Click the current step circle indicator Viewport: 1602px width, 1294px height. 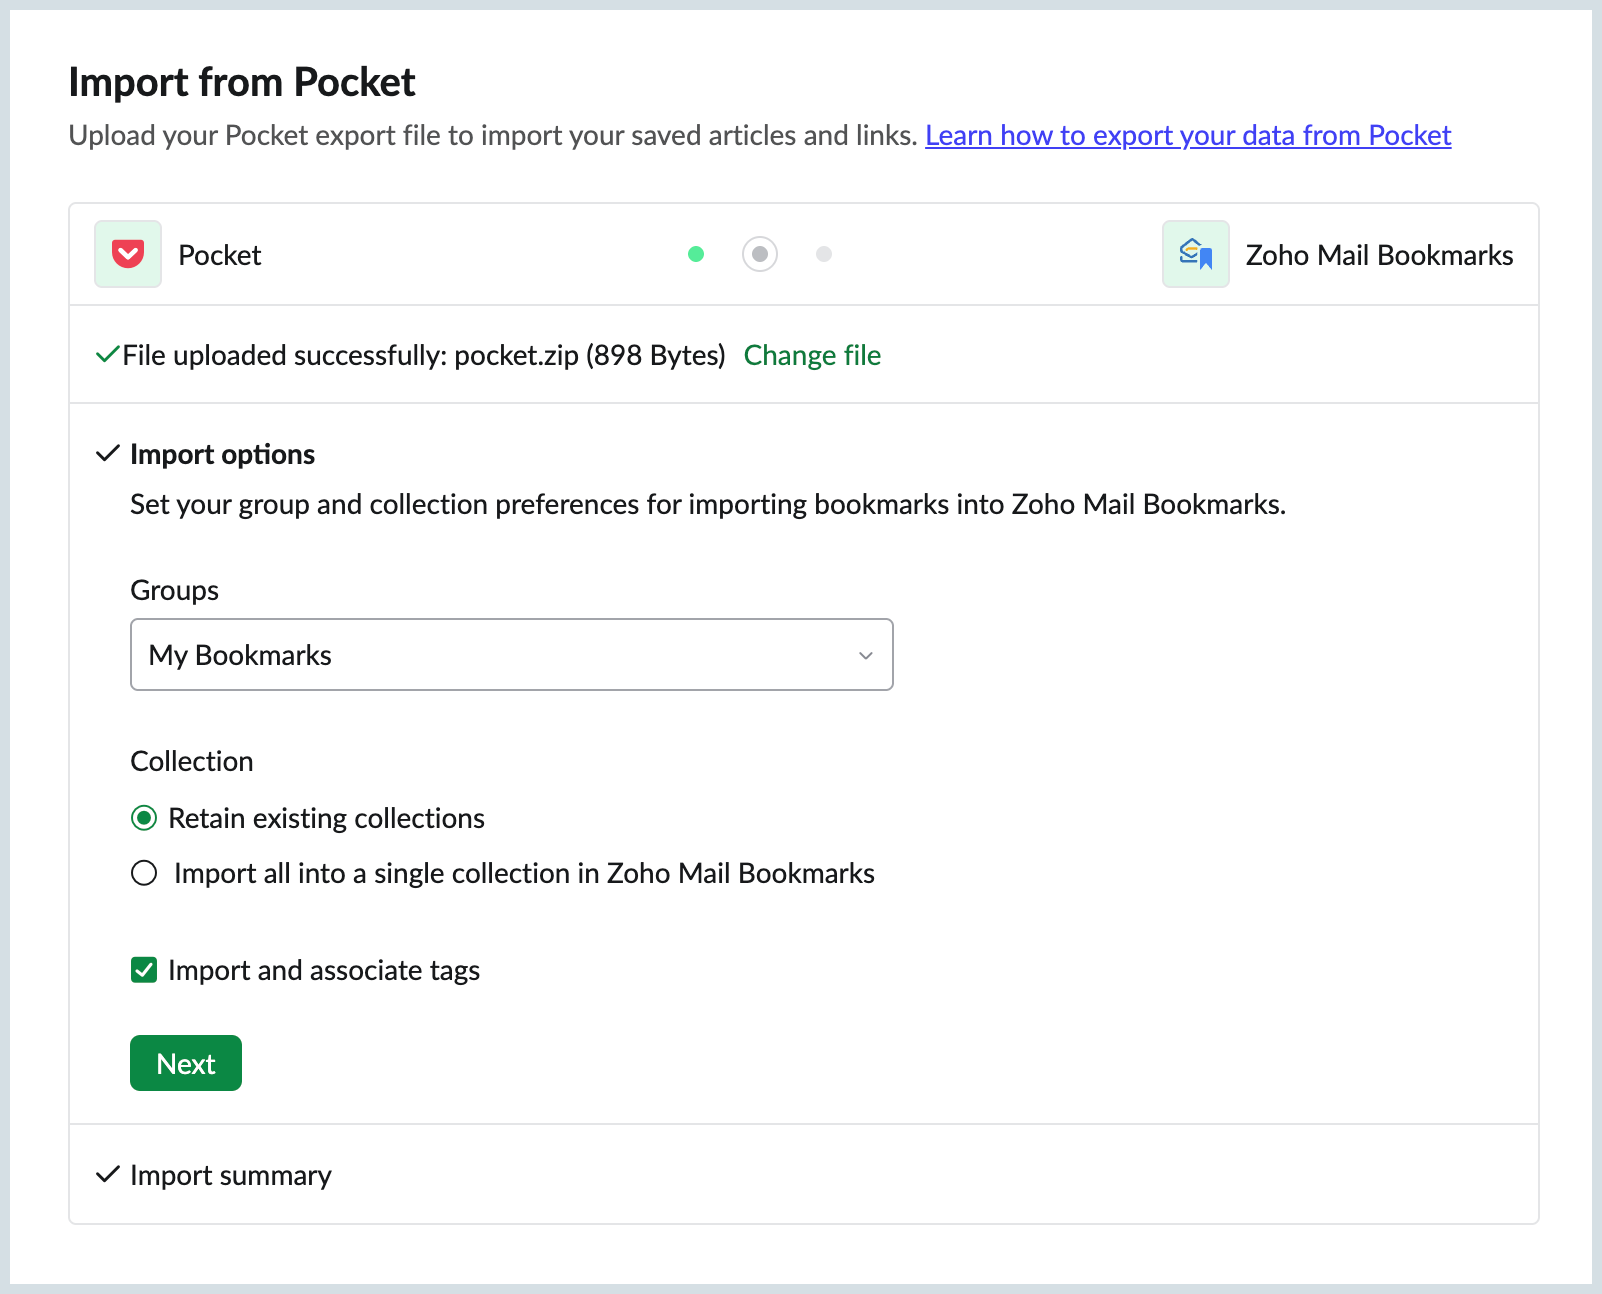tap(760, 254)
